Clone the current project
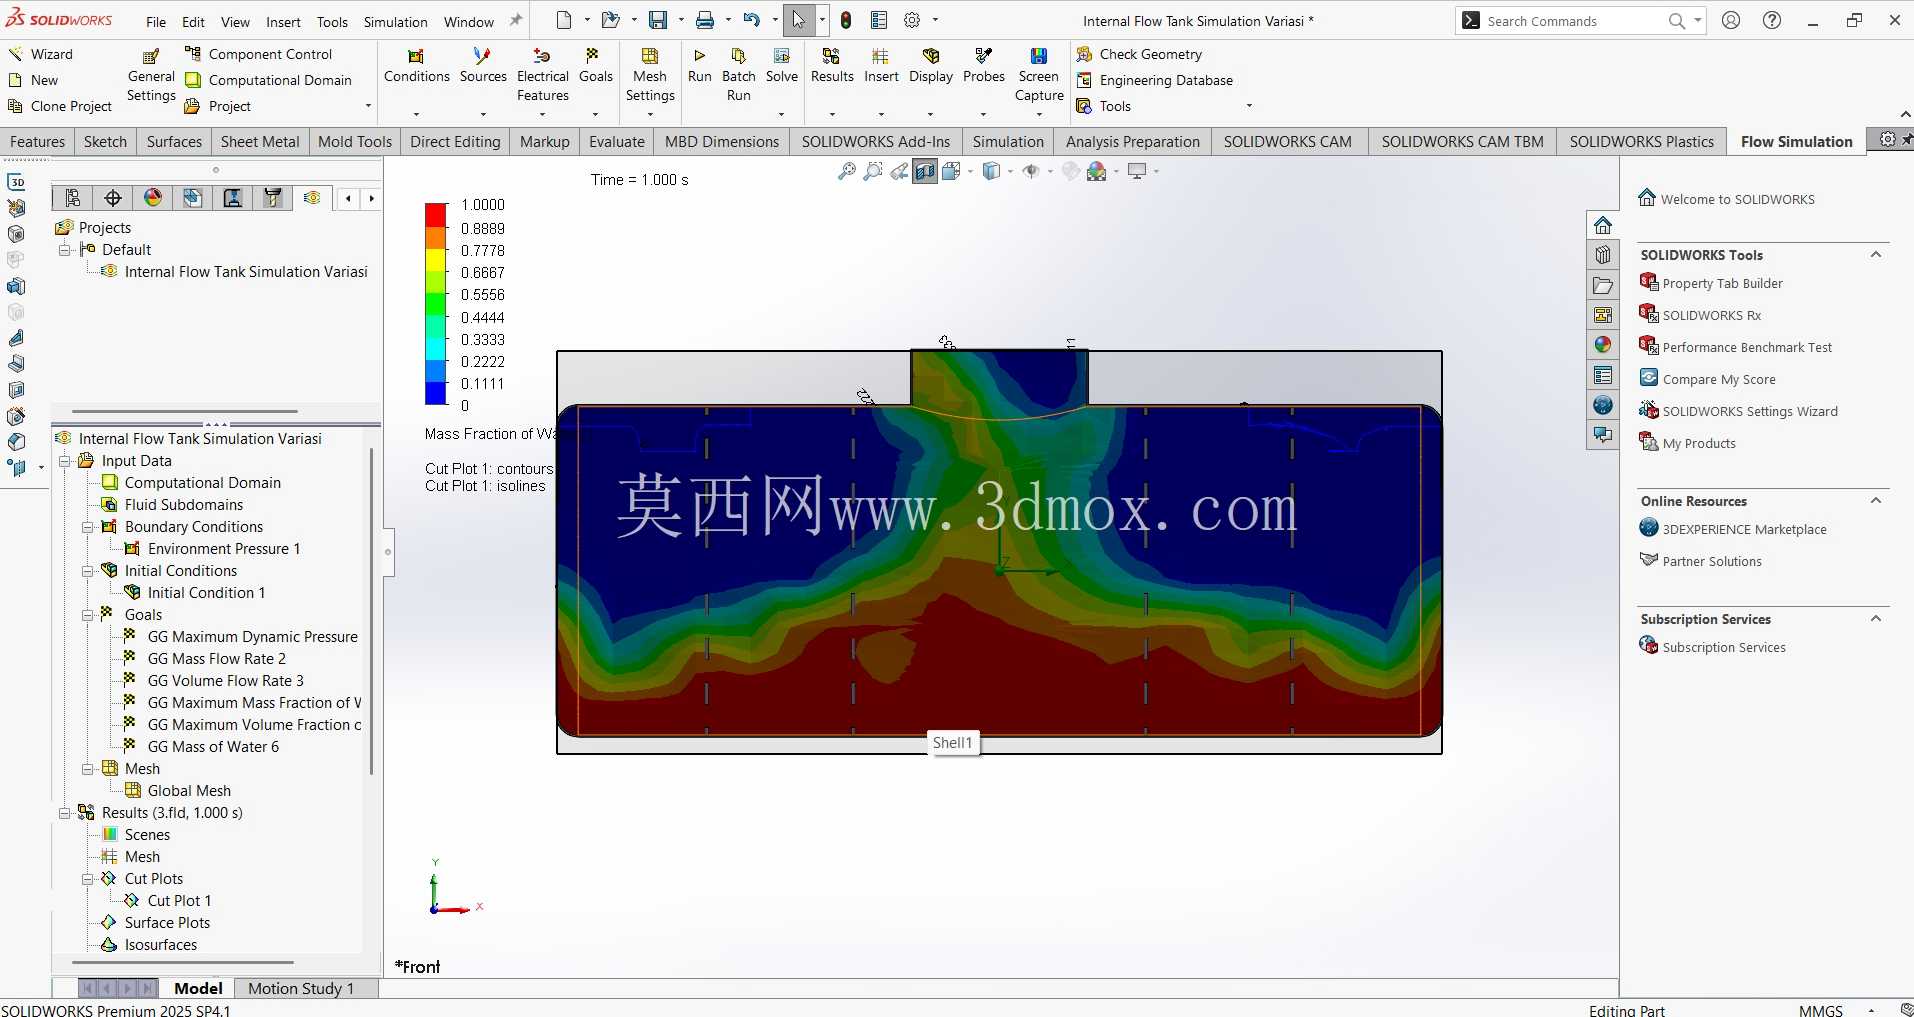Viewport: 1914px width, 1017px height. (x=60, y=106)
